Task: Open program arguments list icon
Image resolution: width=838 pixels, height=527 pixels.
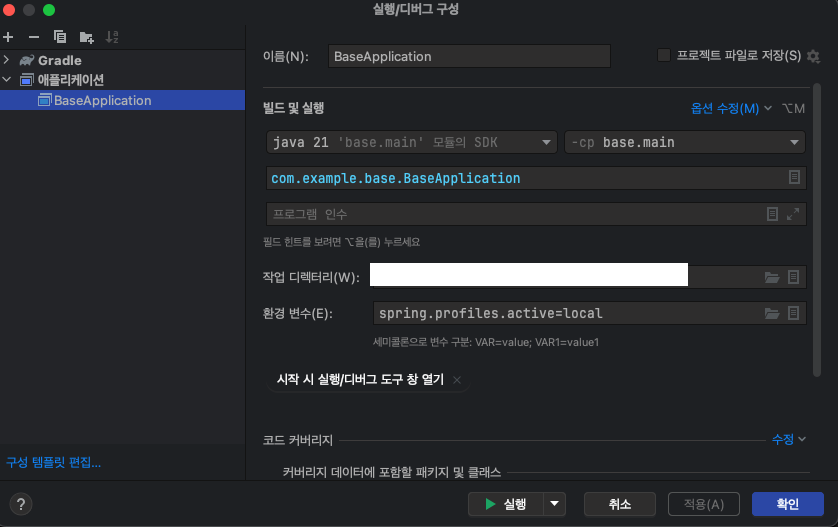Action: point(772,214)
